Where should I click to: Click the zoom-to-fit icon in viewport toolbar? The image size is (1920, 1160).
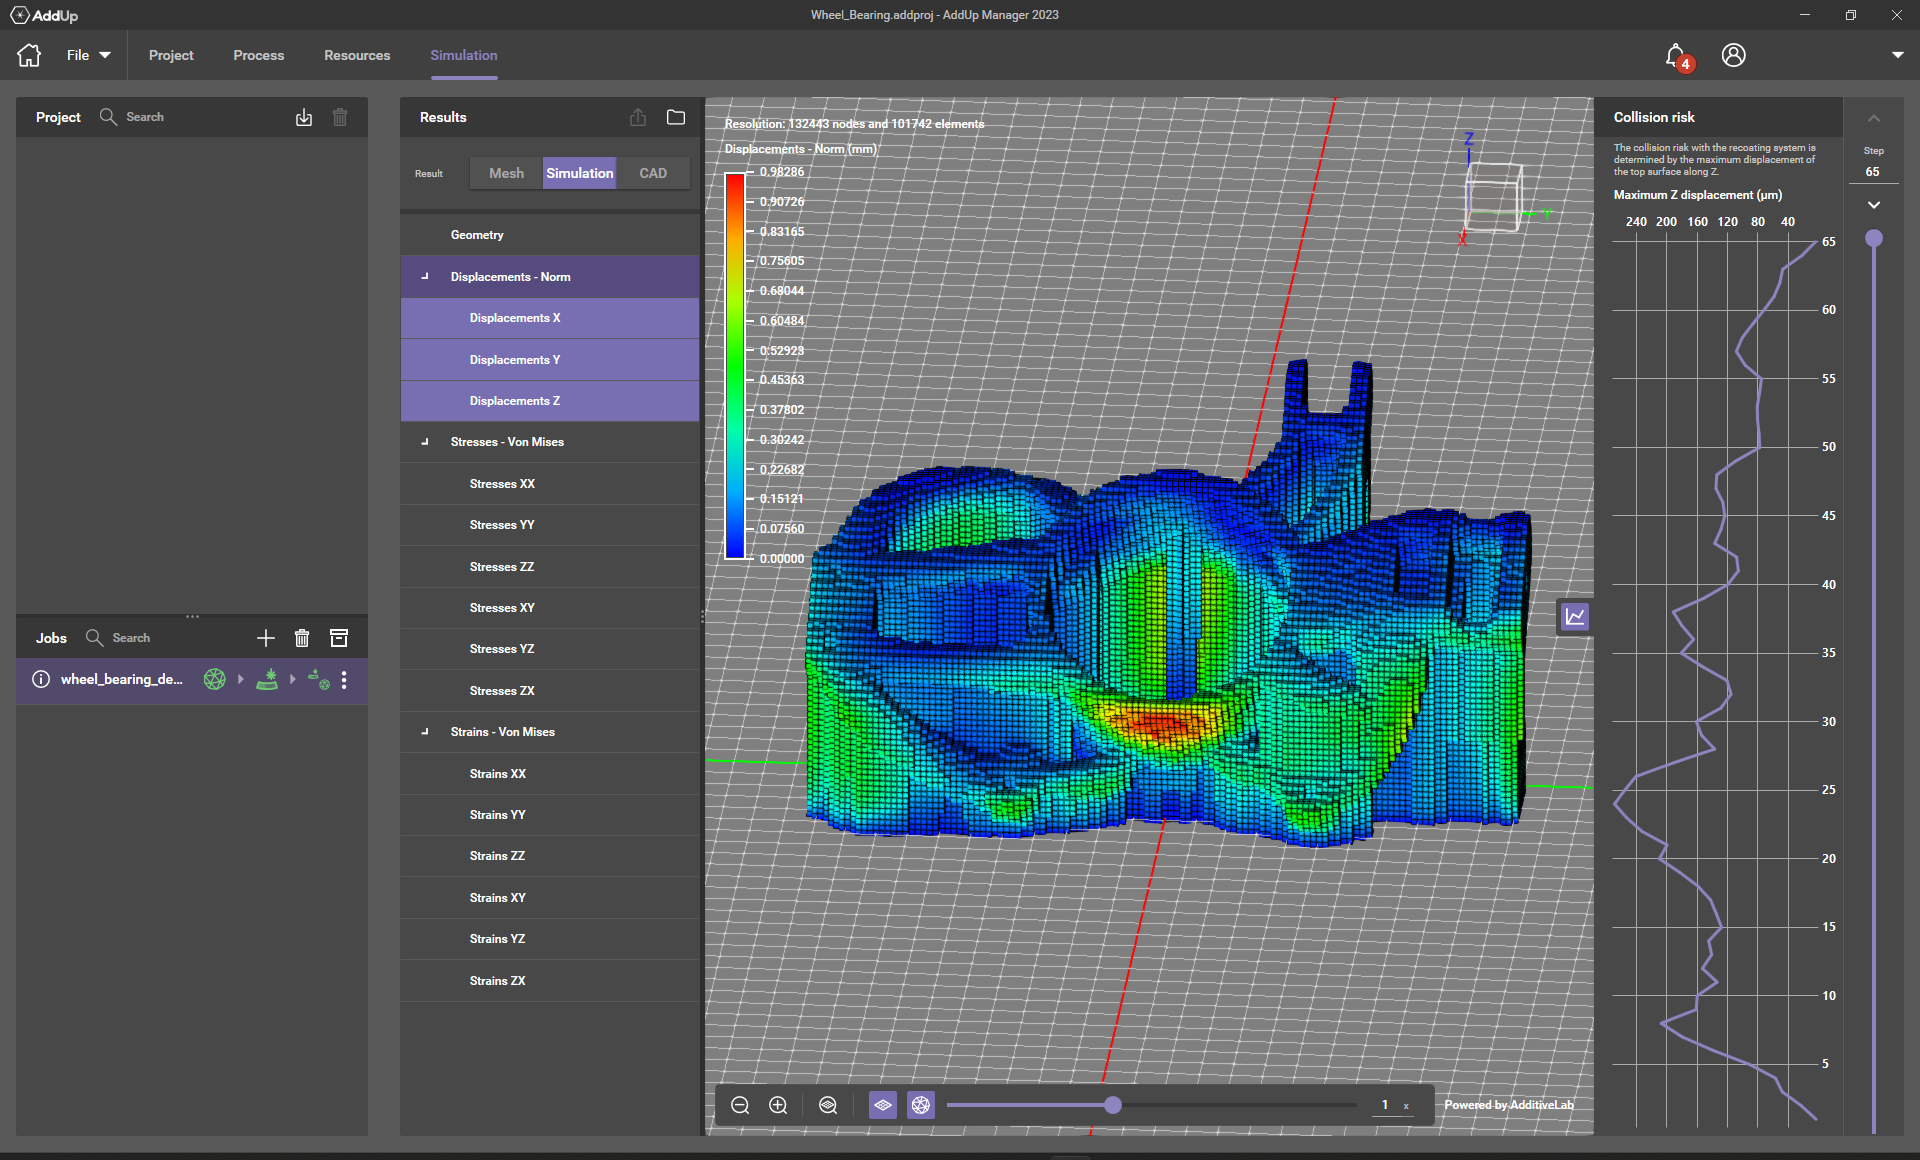pos(827,1105)
